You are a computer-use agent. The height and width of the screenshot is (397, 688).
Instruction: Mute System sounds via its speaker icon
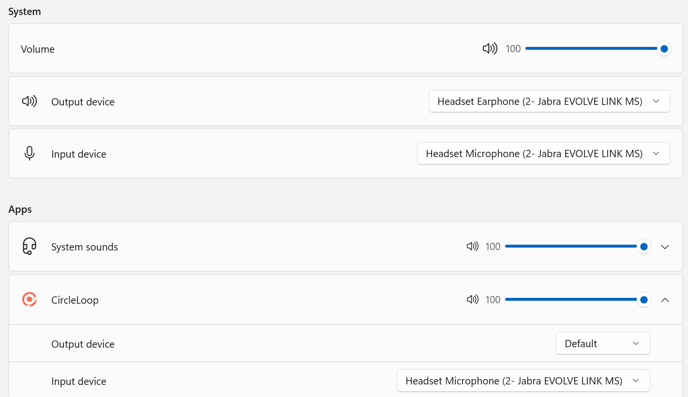point(473,247)
